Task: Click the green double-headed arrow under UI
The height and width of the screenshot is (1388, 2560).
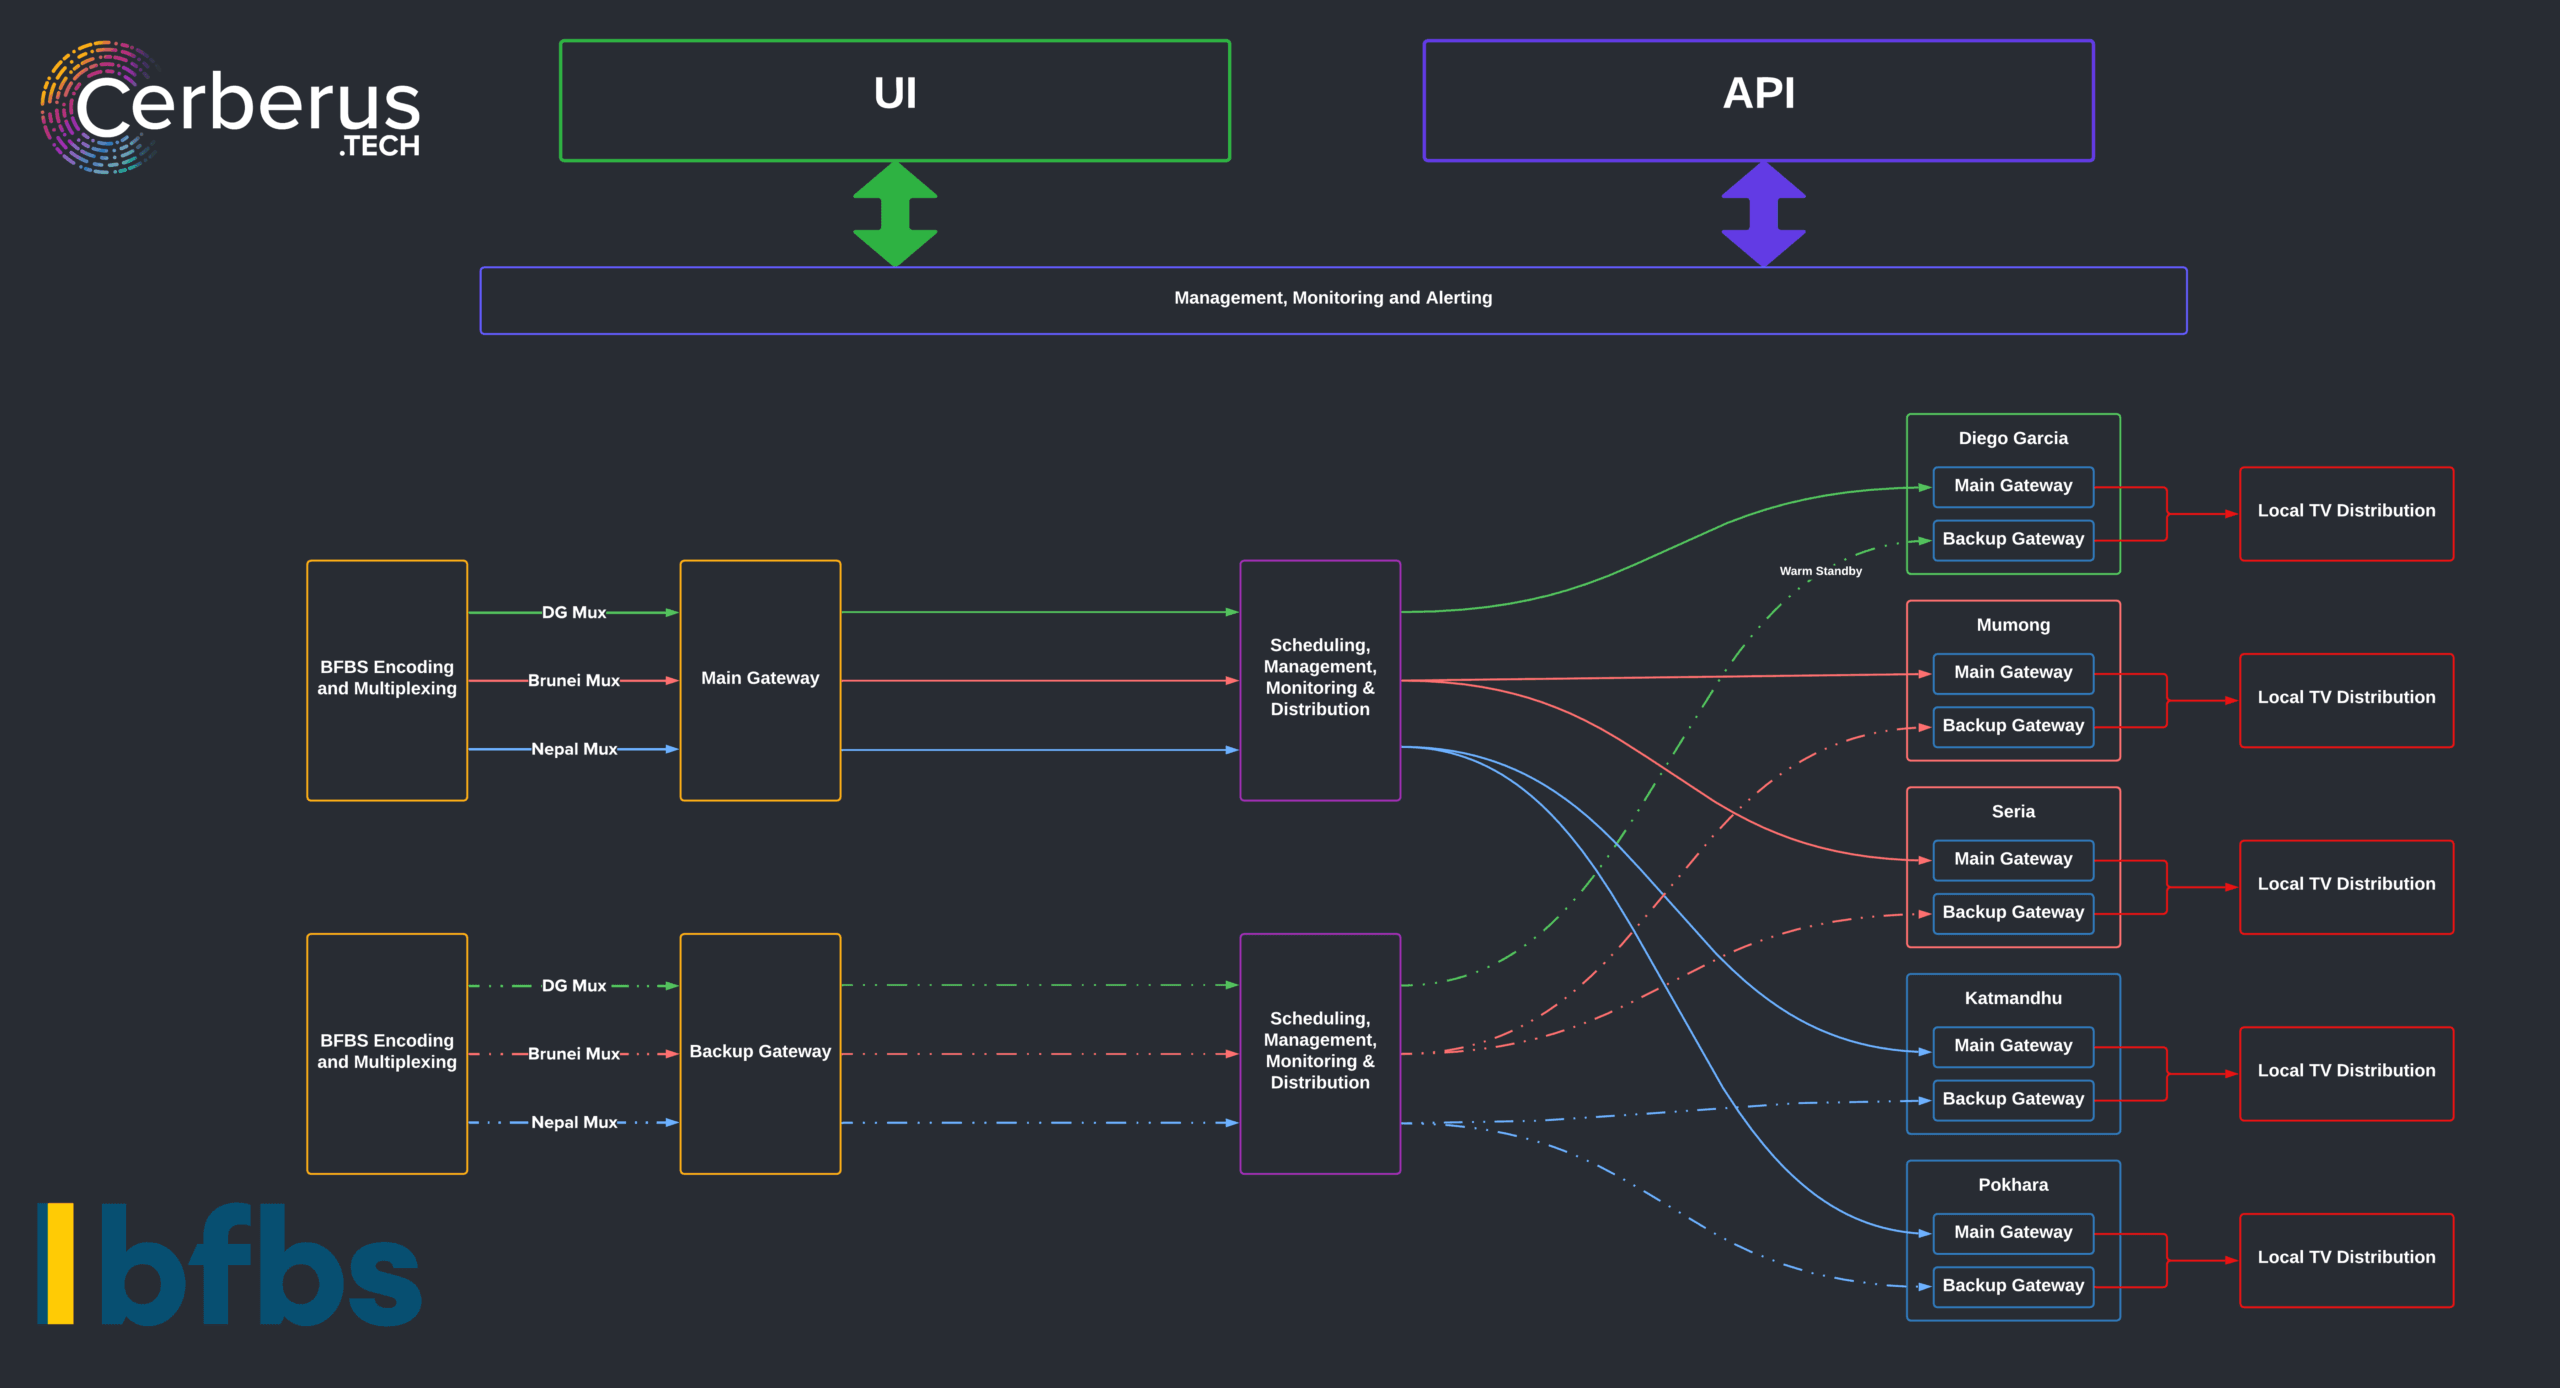Action: click(895, 214)
